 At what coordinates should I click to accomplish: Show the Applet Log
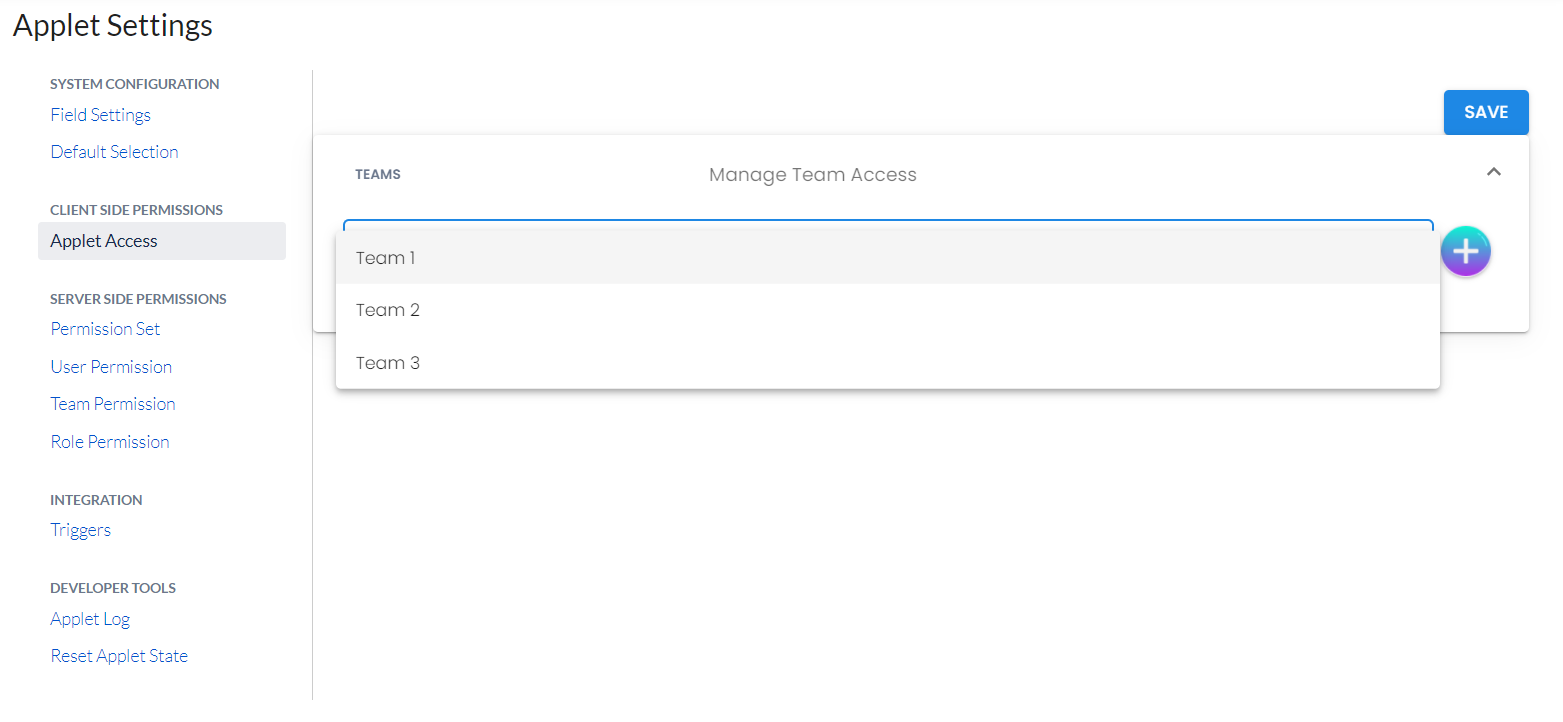coord(90,619)
